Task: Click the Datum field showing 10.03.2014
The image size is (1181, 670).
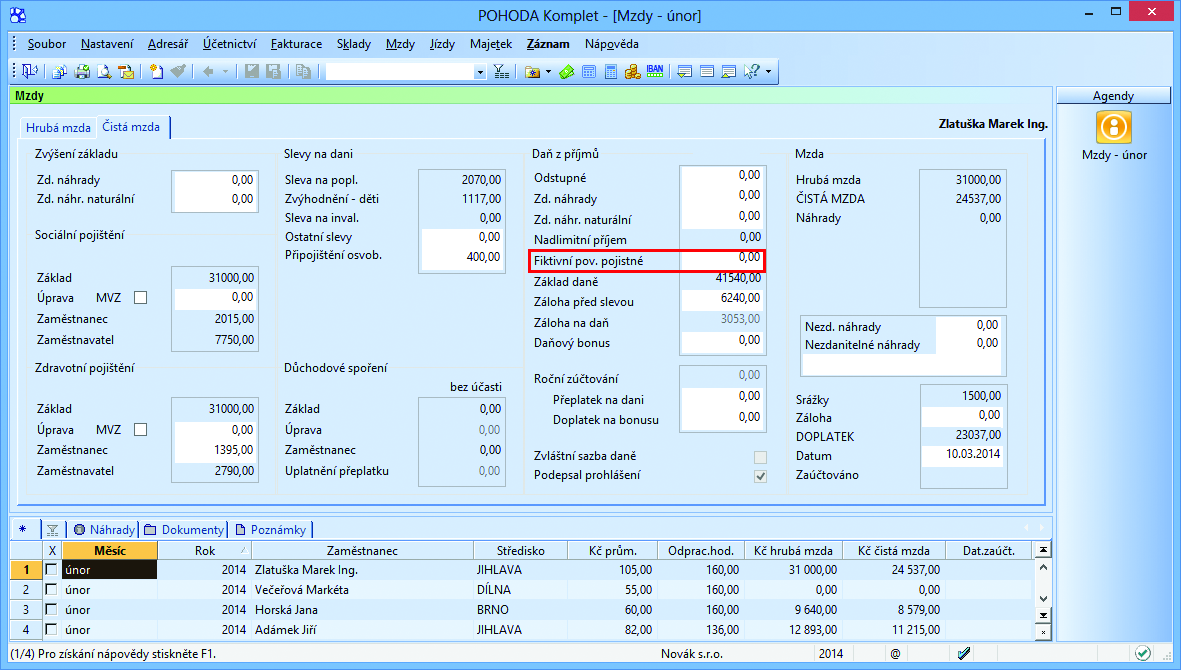Action: pos(963,455)
